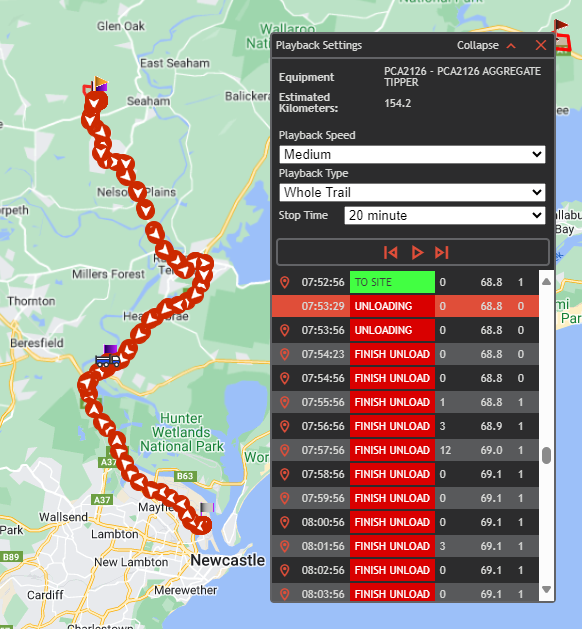Click location pin for 08:01:56 row
582x629 pixels.
284,546
